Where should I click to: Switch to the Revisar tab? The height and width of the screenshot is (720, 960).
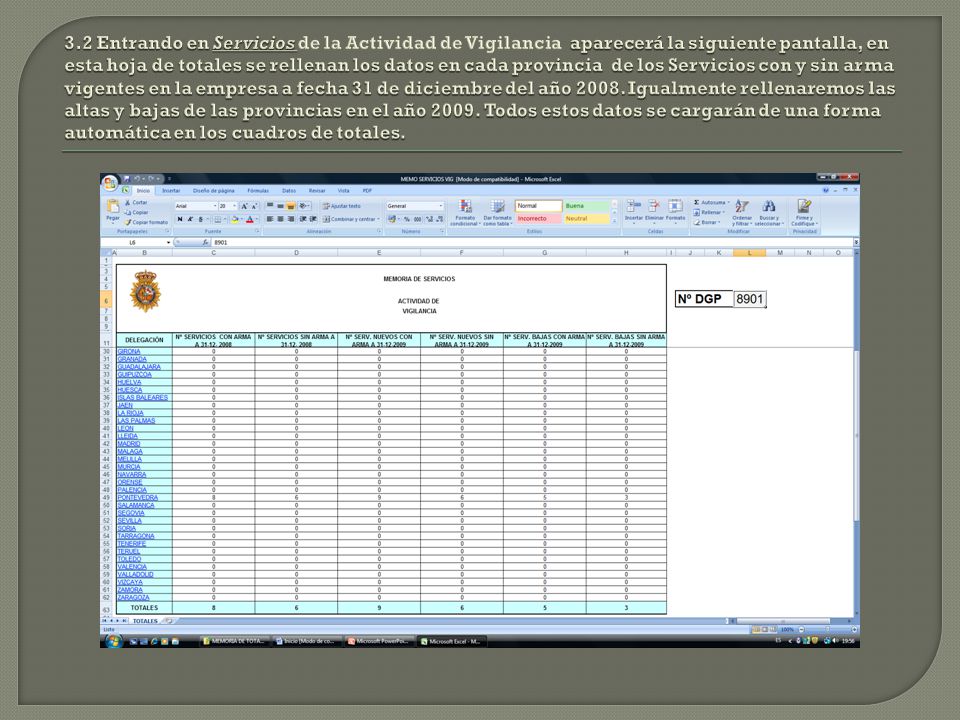tap(317, 191)
